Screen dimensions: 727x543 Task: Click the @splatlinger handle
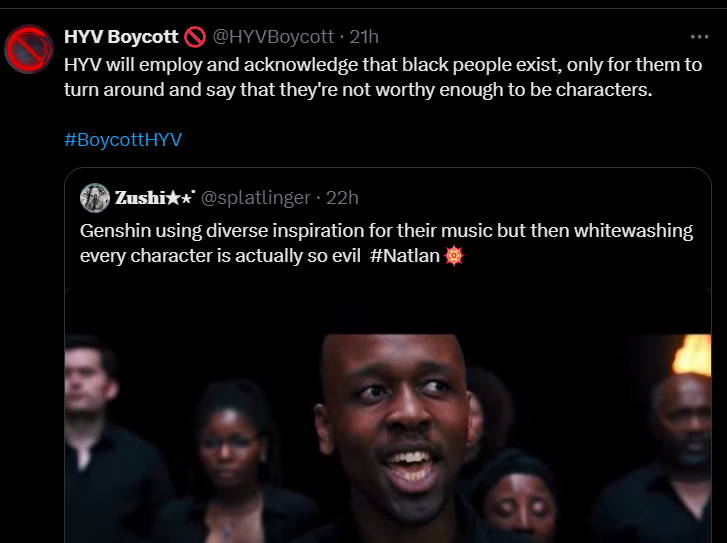(255, 197)
